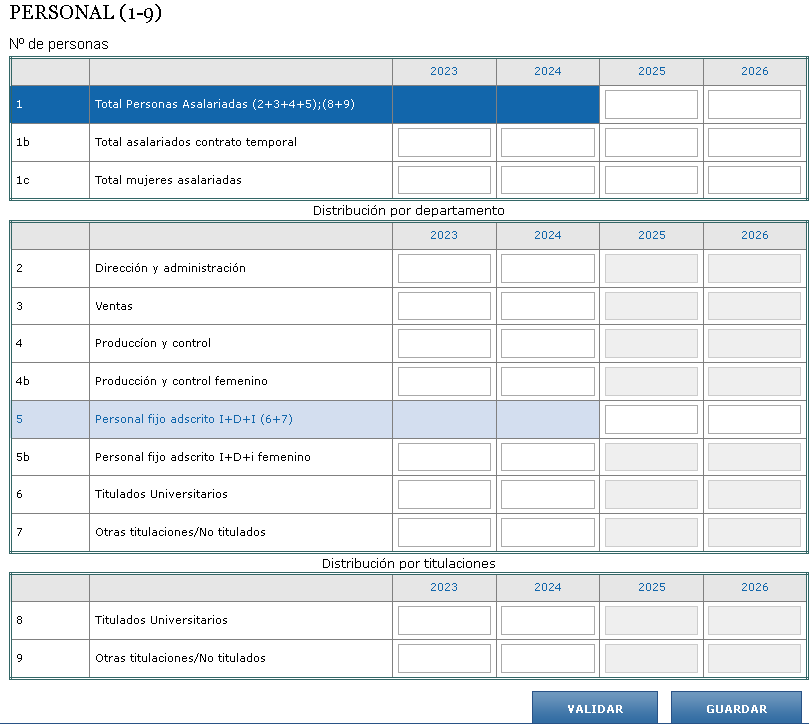Focus 2023 field in row 4 Produccíon y control
This screenshot has width=809, height=724.
(444, 344)
